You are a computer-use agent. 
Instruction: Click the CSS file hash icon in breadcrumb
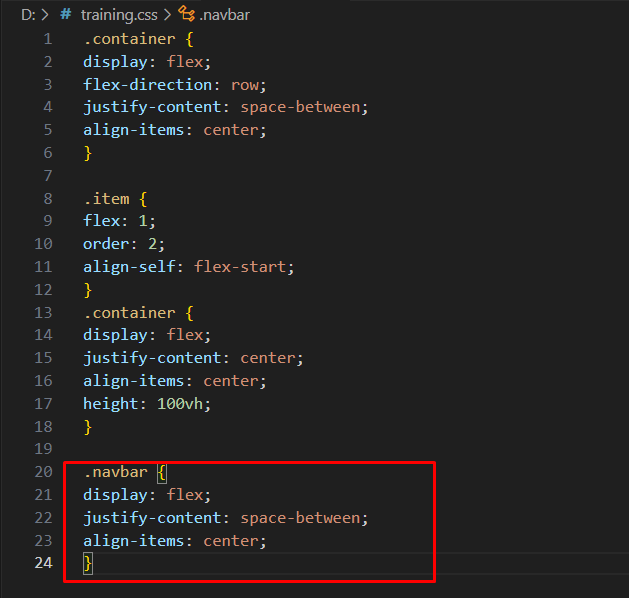65,15
